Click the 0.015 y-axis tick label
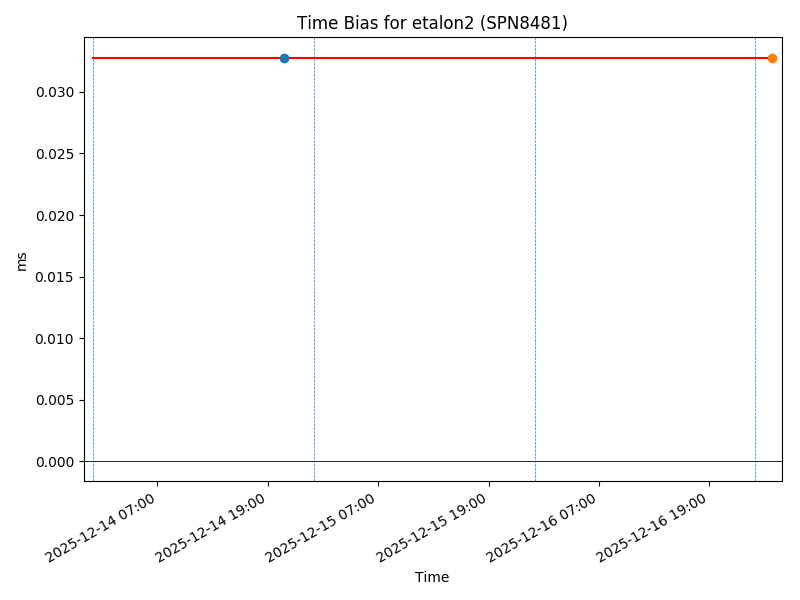The height and width of the screenshot is (600, 800). (54, 277)
